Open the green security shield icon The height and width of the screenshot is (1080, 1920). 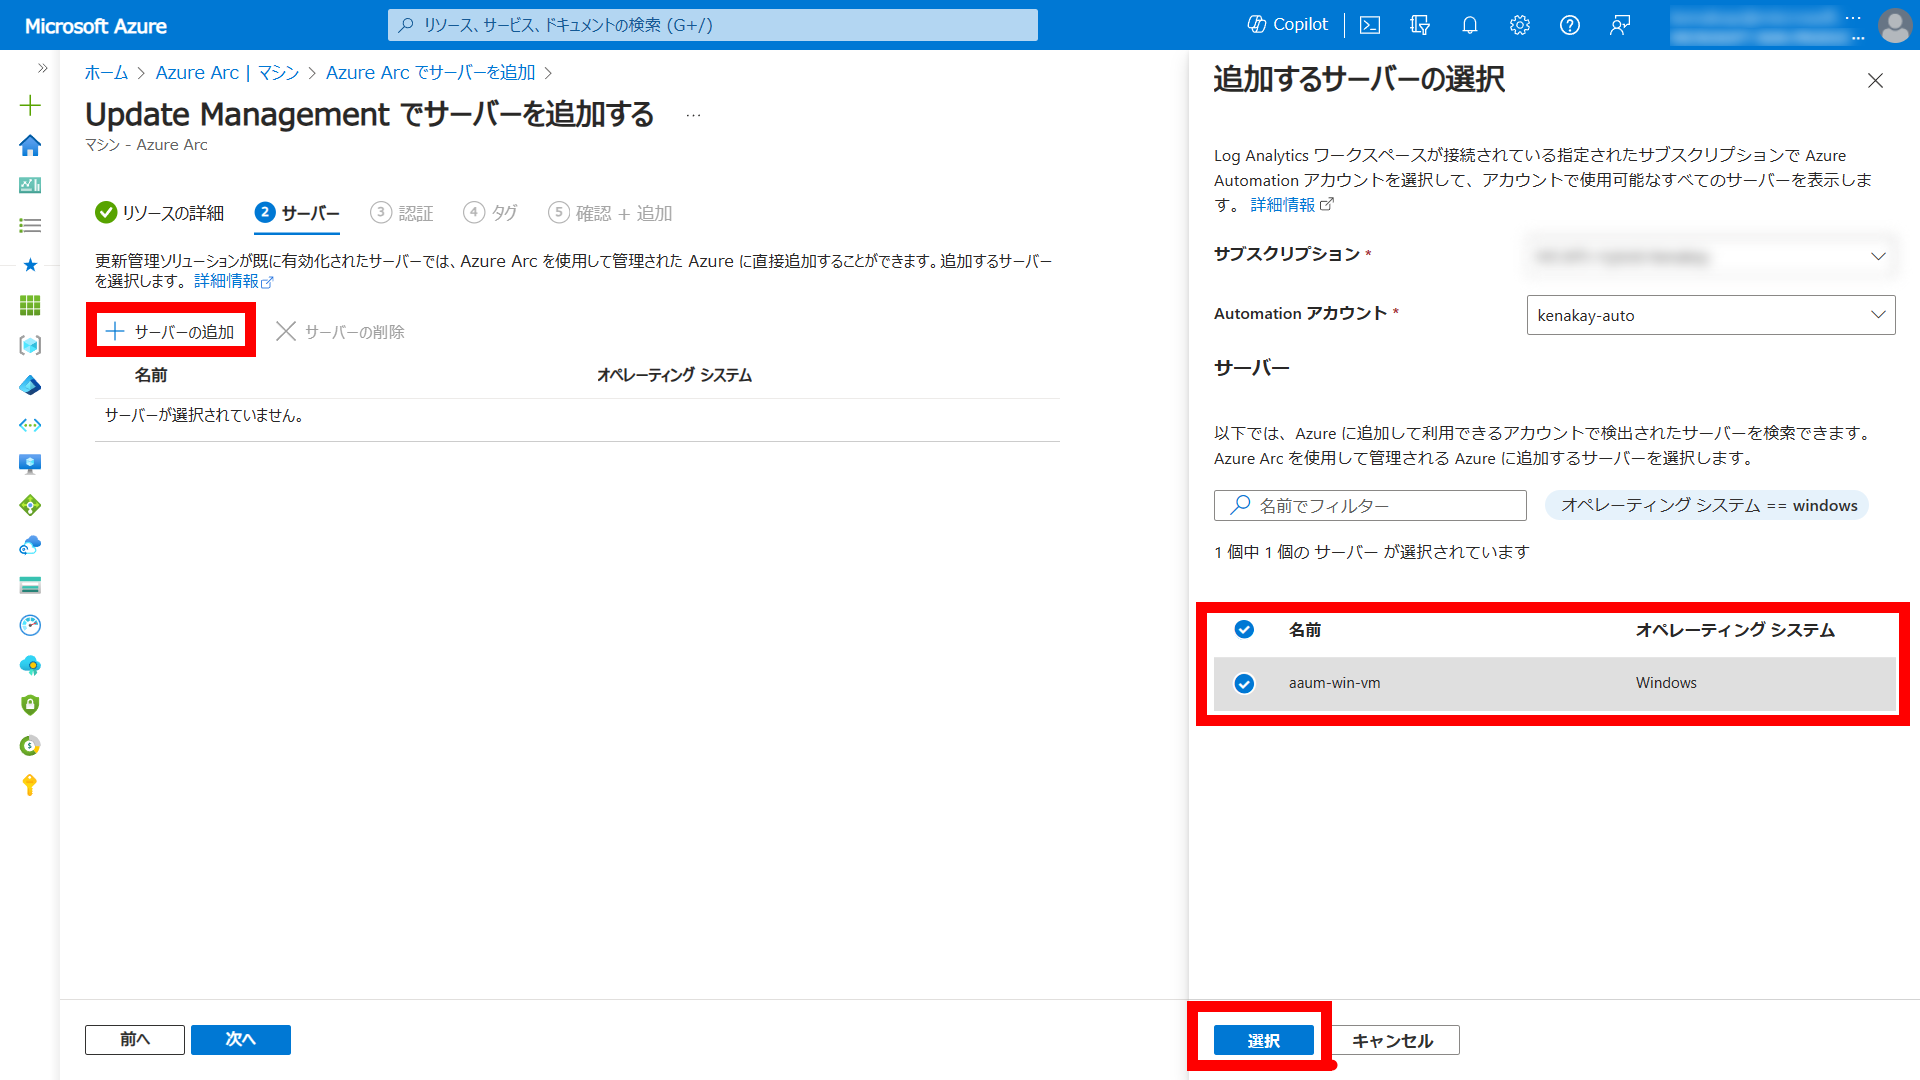pos(30,705)
